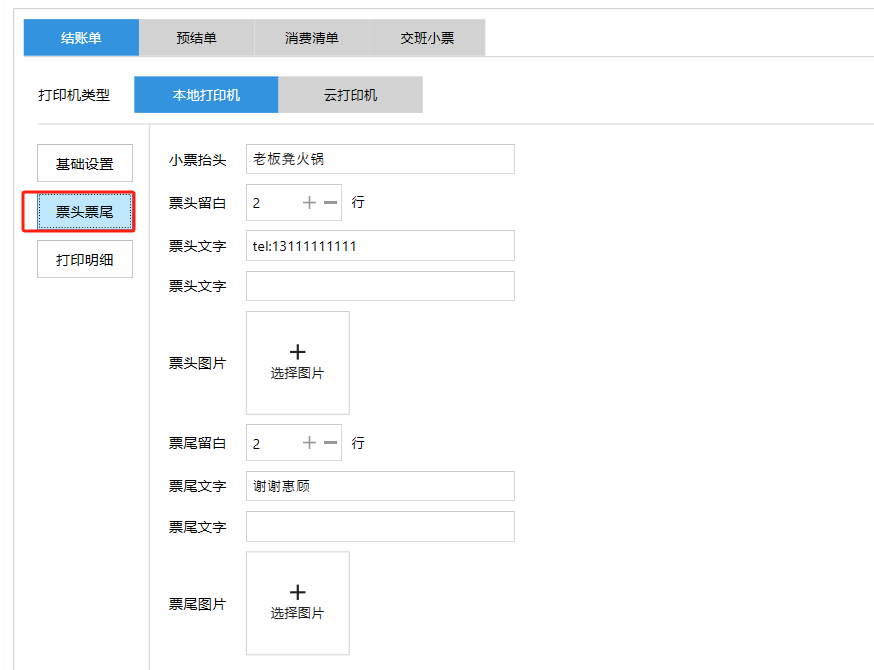This screenshot has width=874, height=670.
Task: Click the 票尾文字 field containing 谢谢惠顾
Action: [380, 487]
